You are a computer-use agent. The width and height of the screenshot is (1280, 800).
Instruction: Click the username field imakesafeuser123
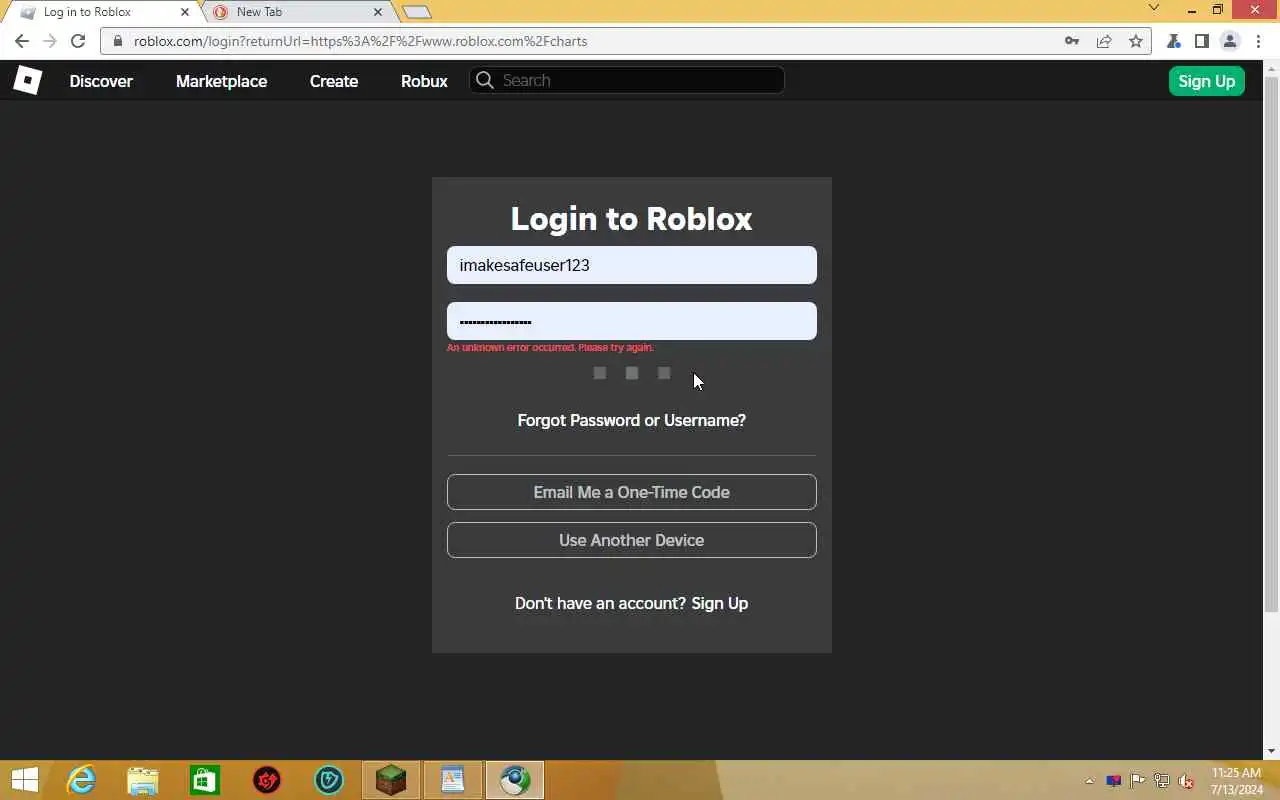tap(632, 265)
